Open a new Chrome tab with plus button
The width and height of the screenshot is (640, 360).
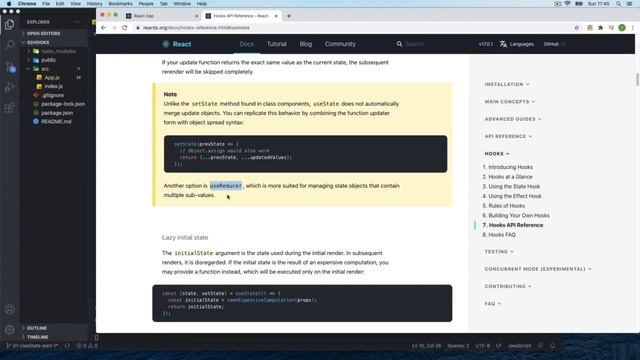pyautogui.click(x=289, y=16)
